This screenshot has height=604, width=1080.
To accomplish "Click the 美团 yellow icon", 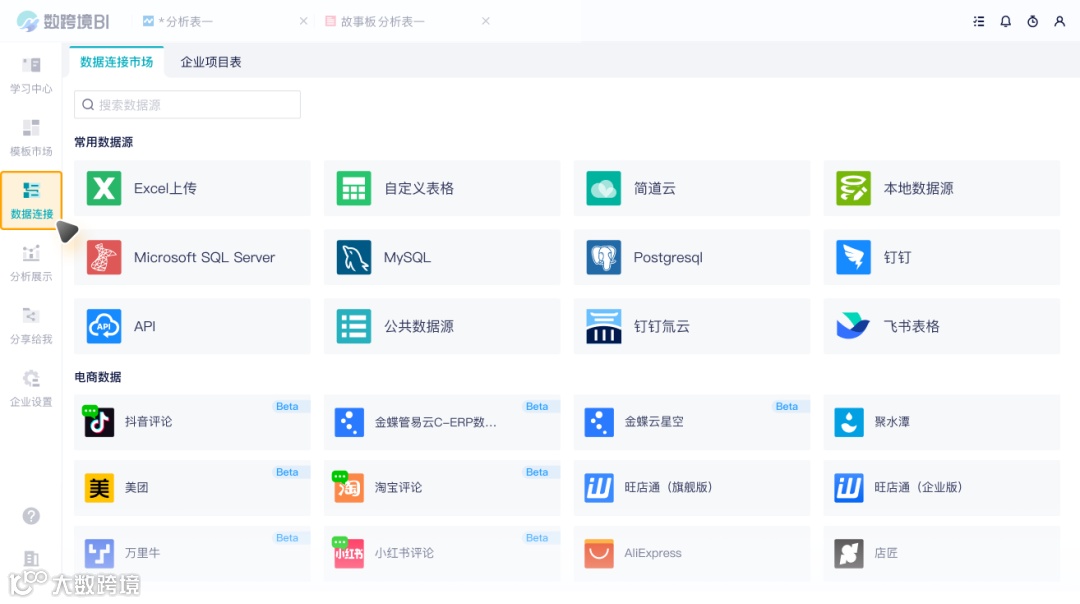I will (x=99, y=488).
